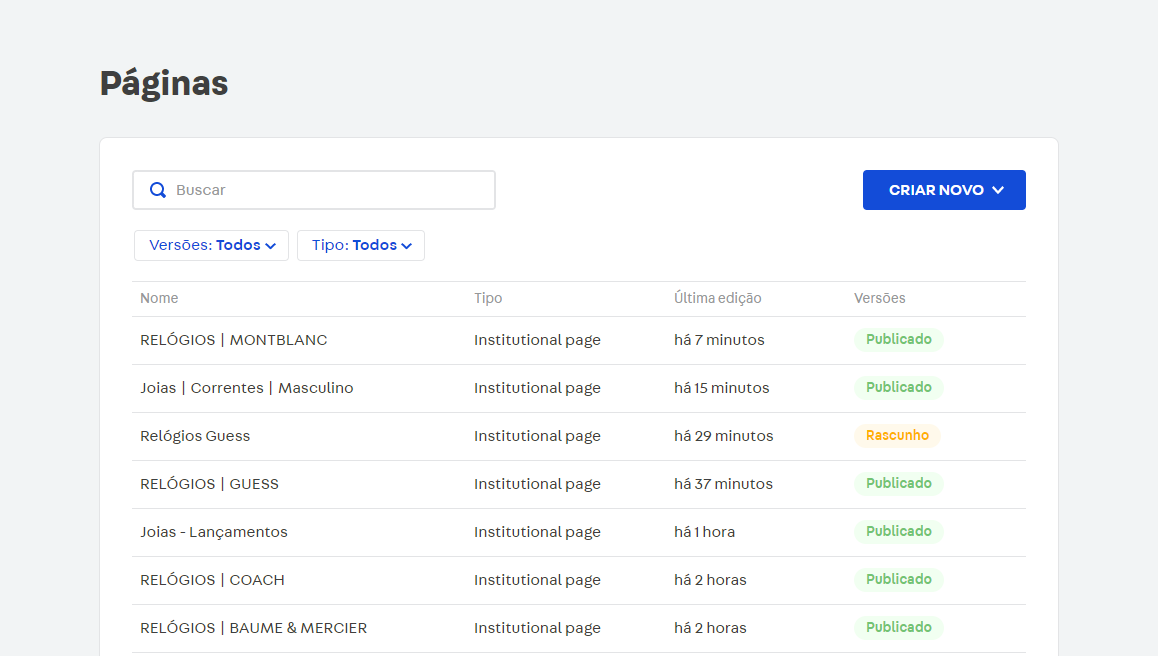Click the Nome column header
This screenshot has height=656, width=1158.
159,298
